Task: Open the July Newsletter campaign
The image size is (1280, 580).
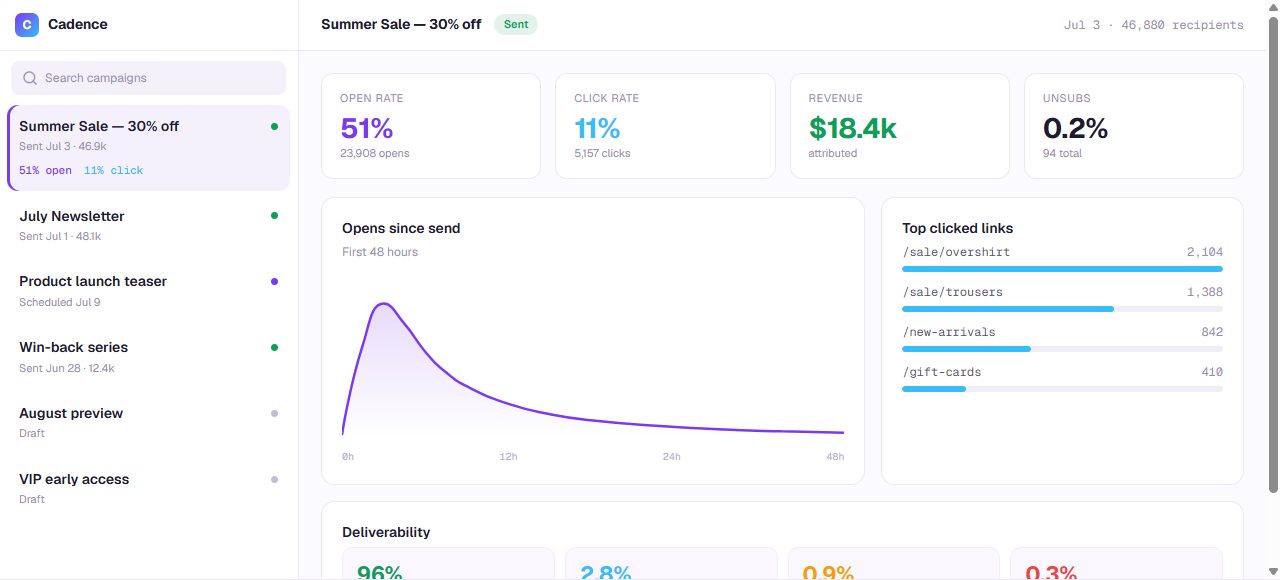Action: (148, 226)
